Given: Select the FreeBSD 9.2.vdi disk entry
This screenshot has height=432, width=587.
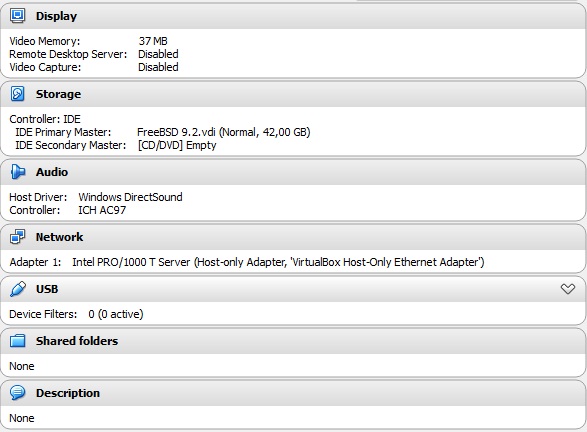Looking at the screenshot, I should click(x=223, y=132).
